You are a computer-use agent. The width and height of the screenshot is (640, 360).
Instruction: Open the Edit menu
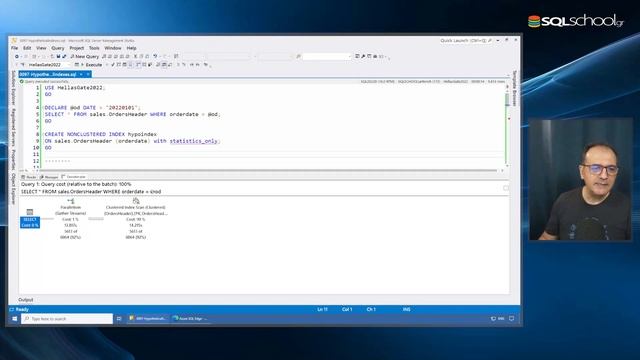[27, 48]
